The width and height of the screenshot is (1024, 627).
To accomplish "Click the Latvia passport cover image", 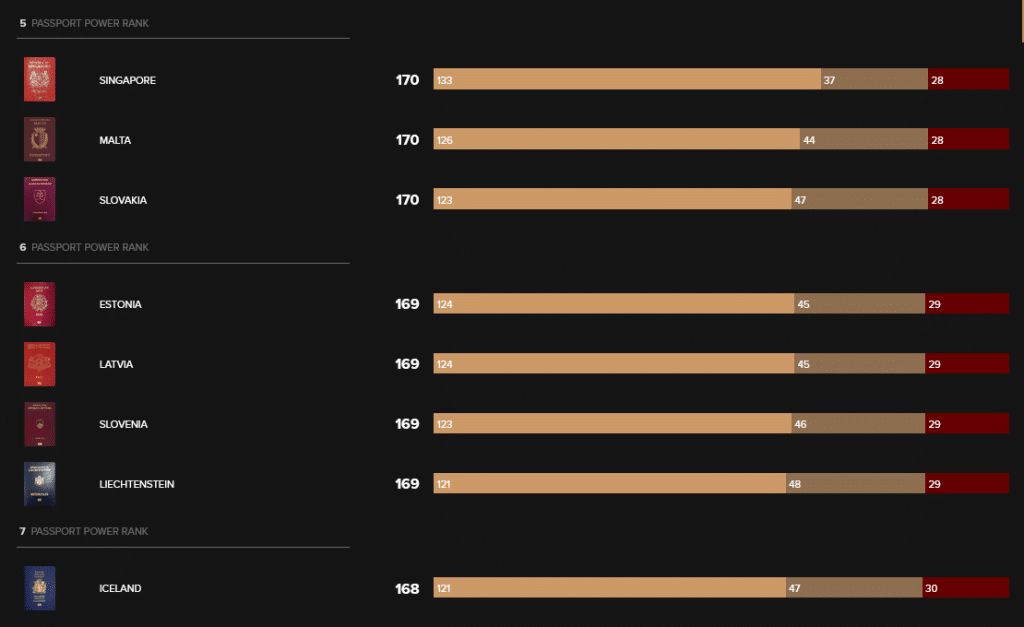I will [40, 364].
